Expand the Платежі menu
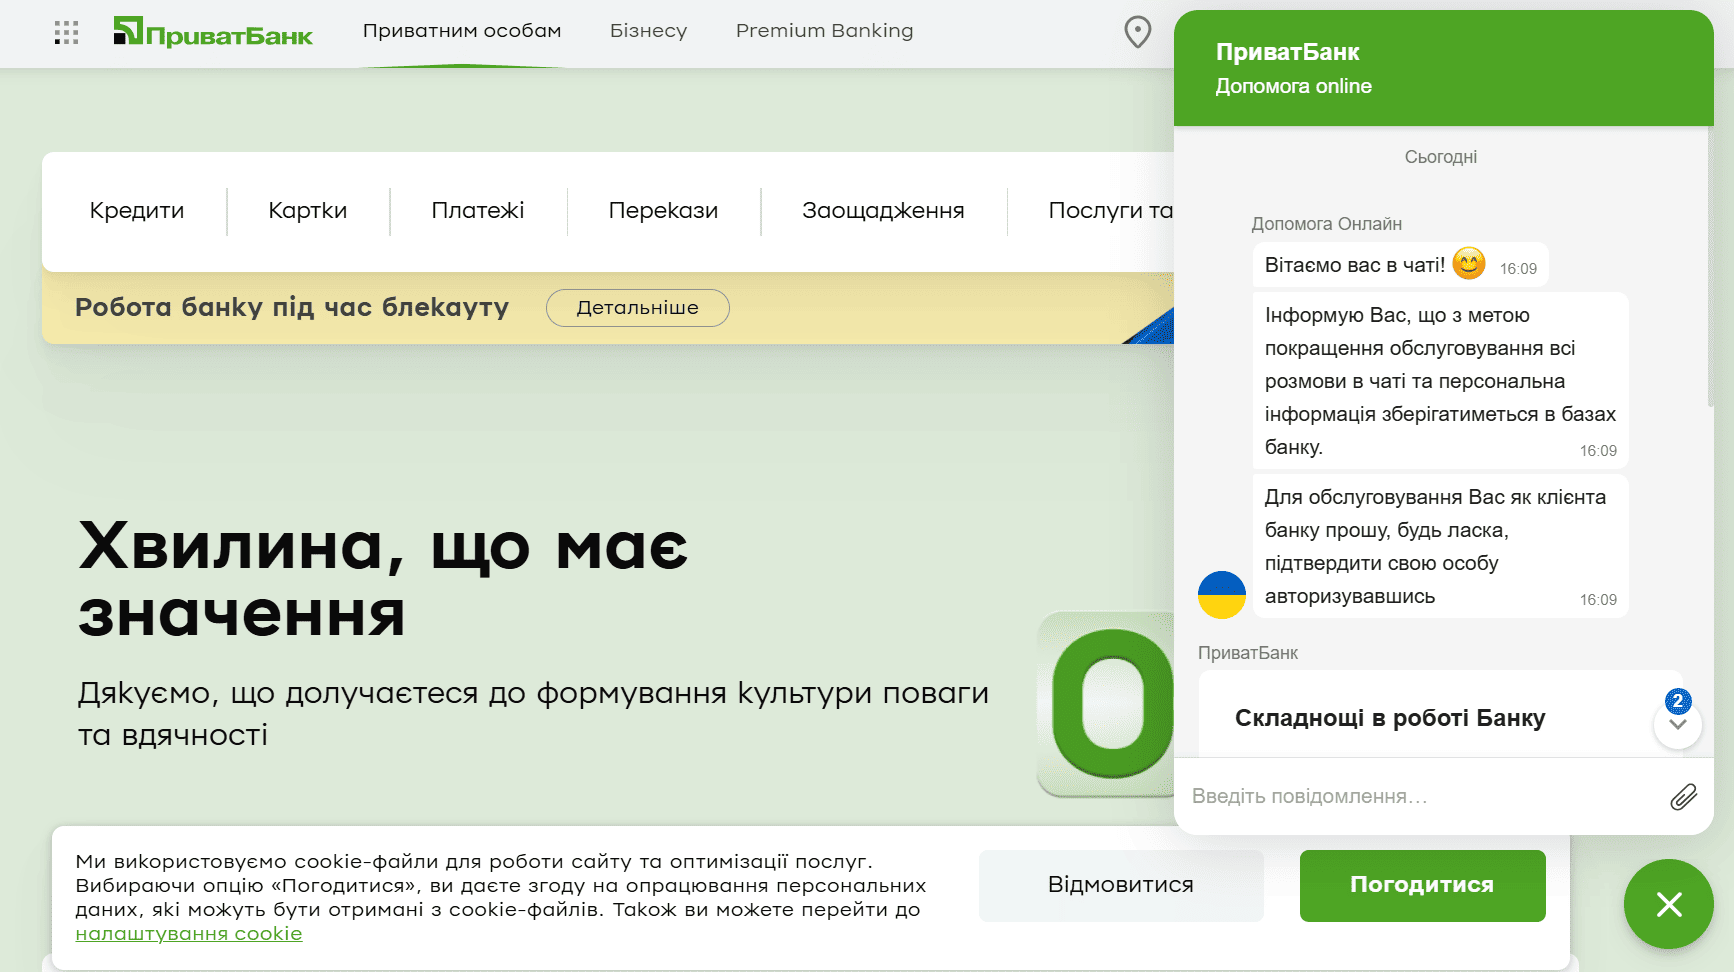The width and height of the screenshot is (1734, 972). (478, 211)
